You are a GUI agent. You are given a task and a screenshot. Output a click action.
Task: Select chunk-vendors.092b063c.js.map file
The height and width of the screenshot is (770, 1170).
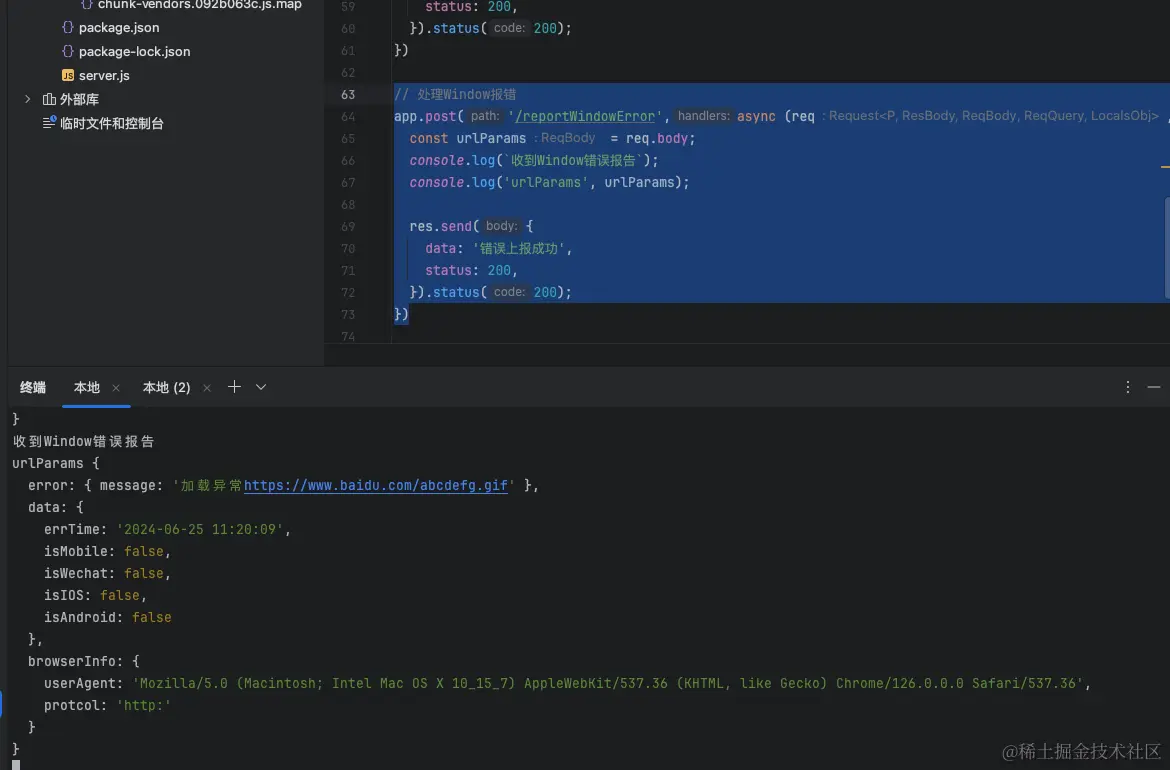point(199,4)
